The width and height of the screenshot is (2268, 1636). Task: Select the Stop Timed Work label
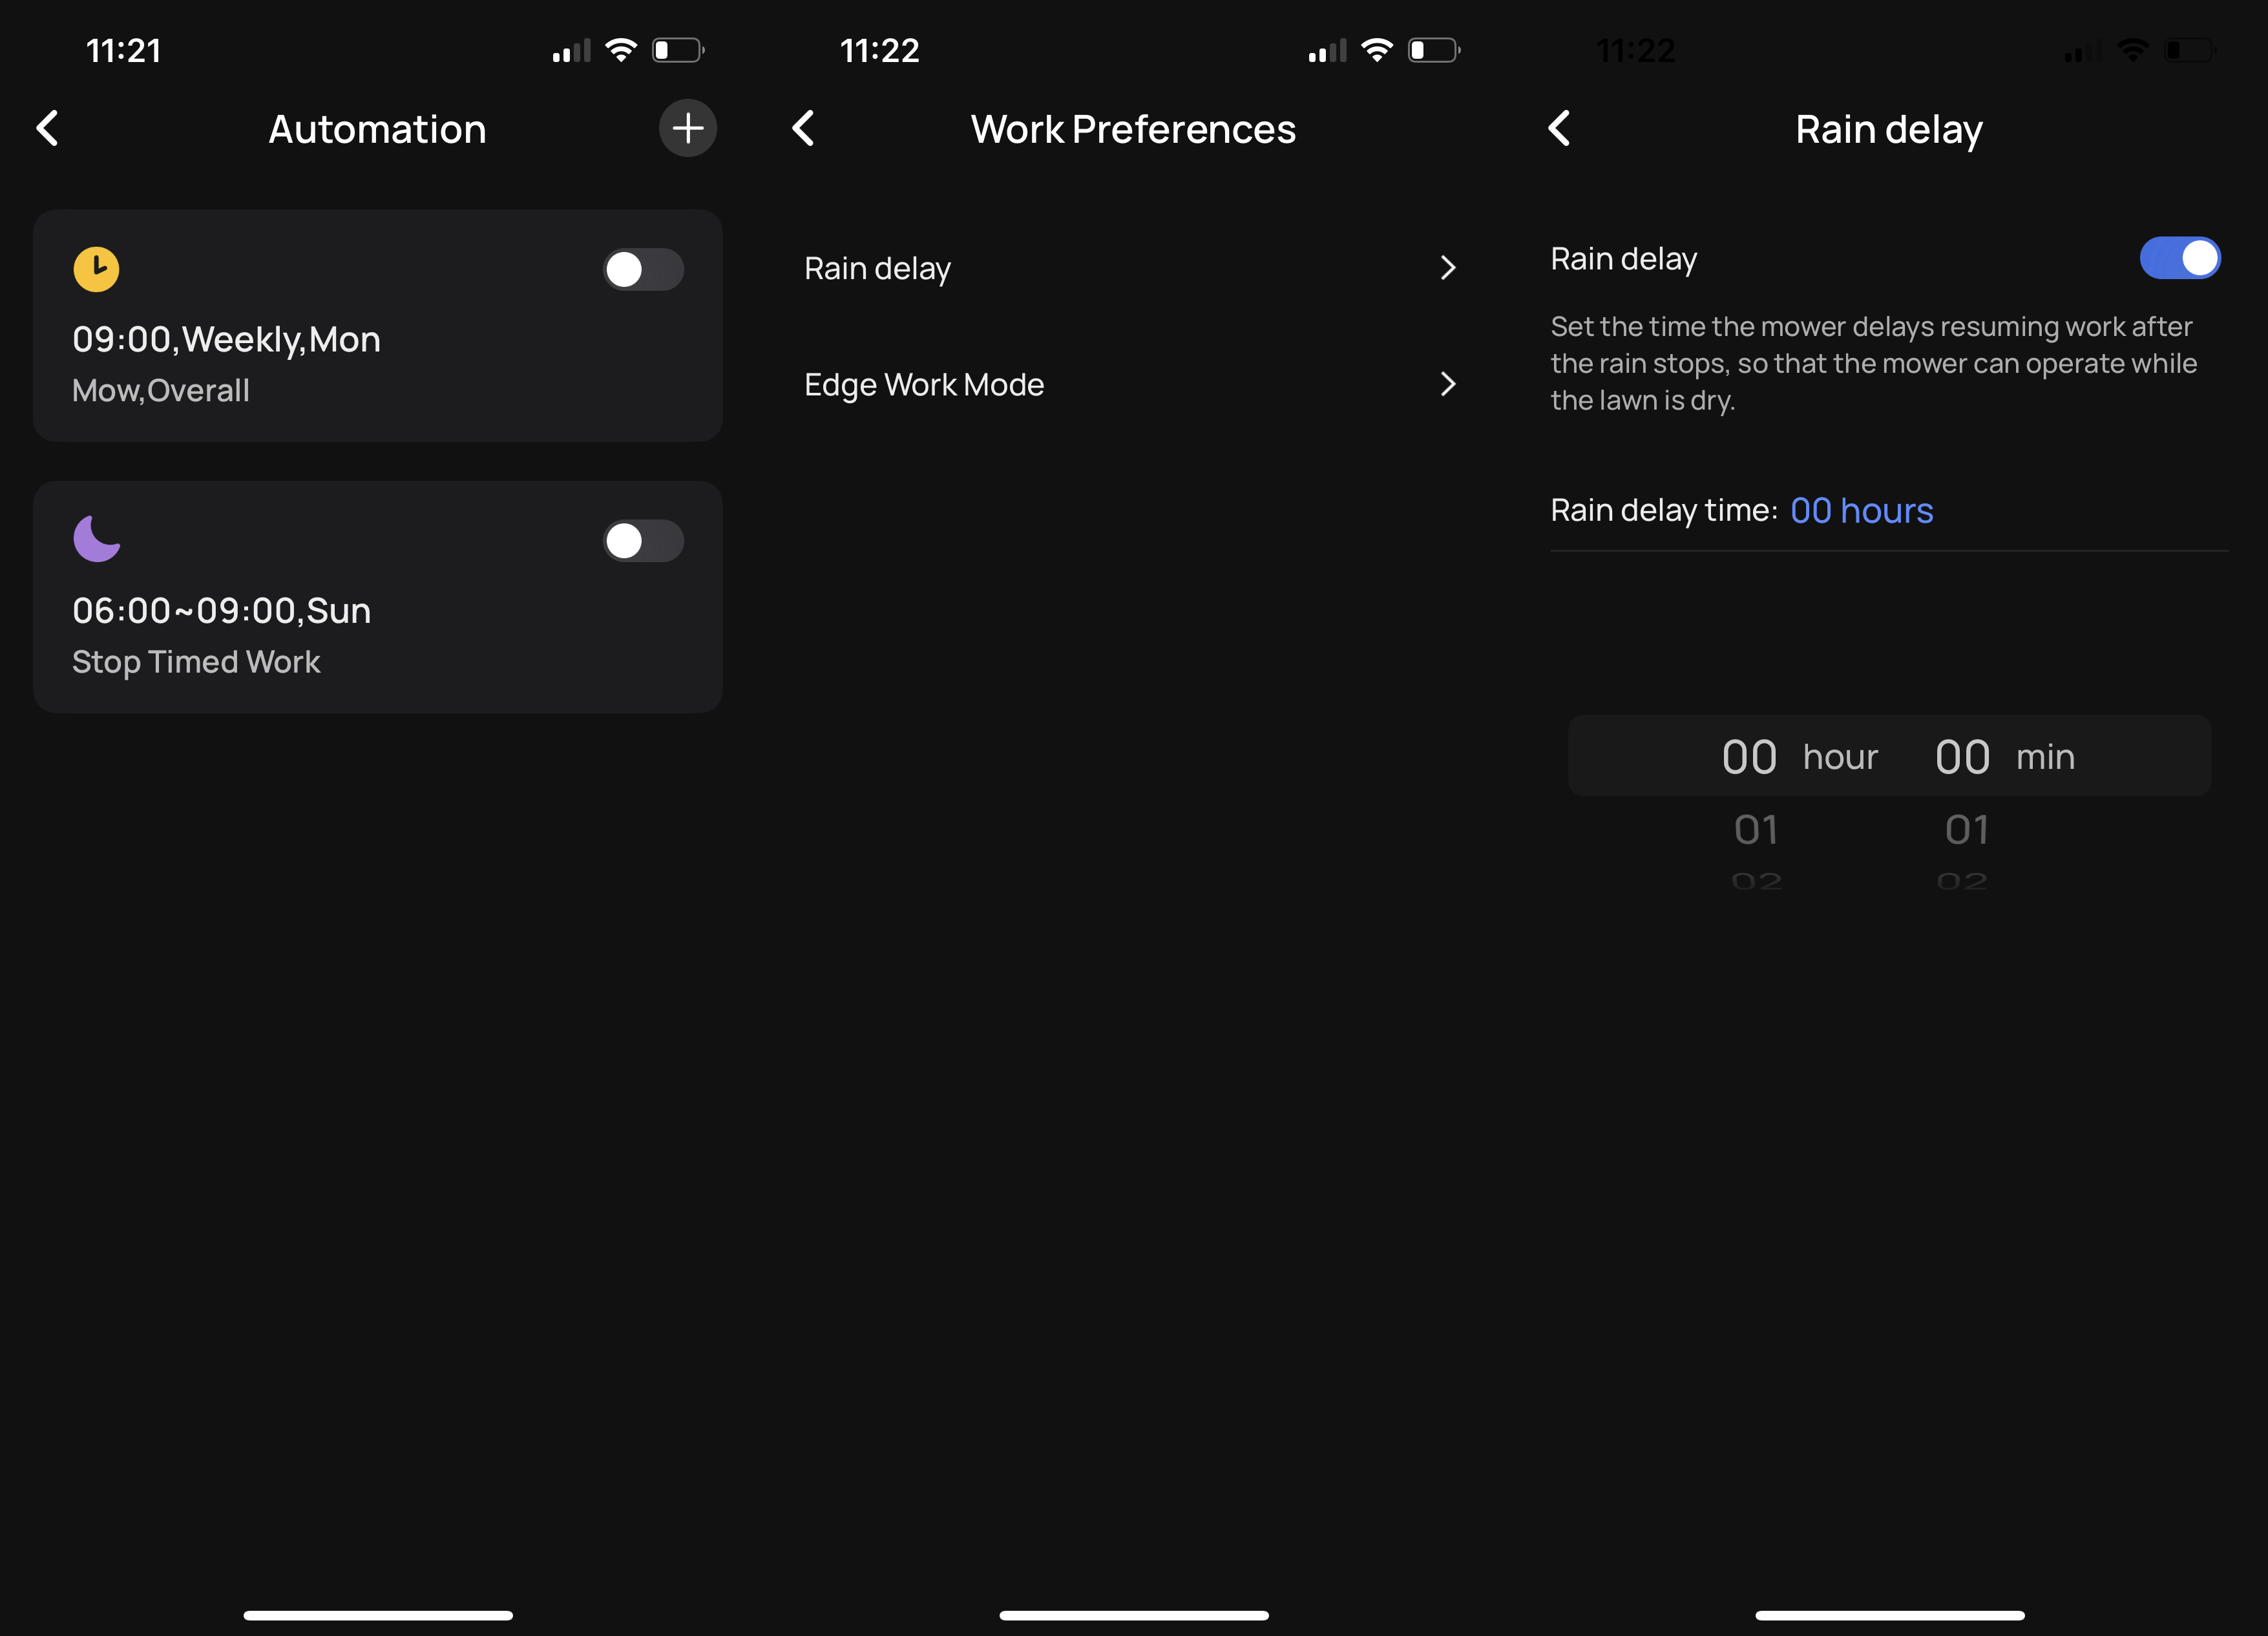pos(196,662)
